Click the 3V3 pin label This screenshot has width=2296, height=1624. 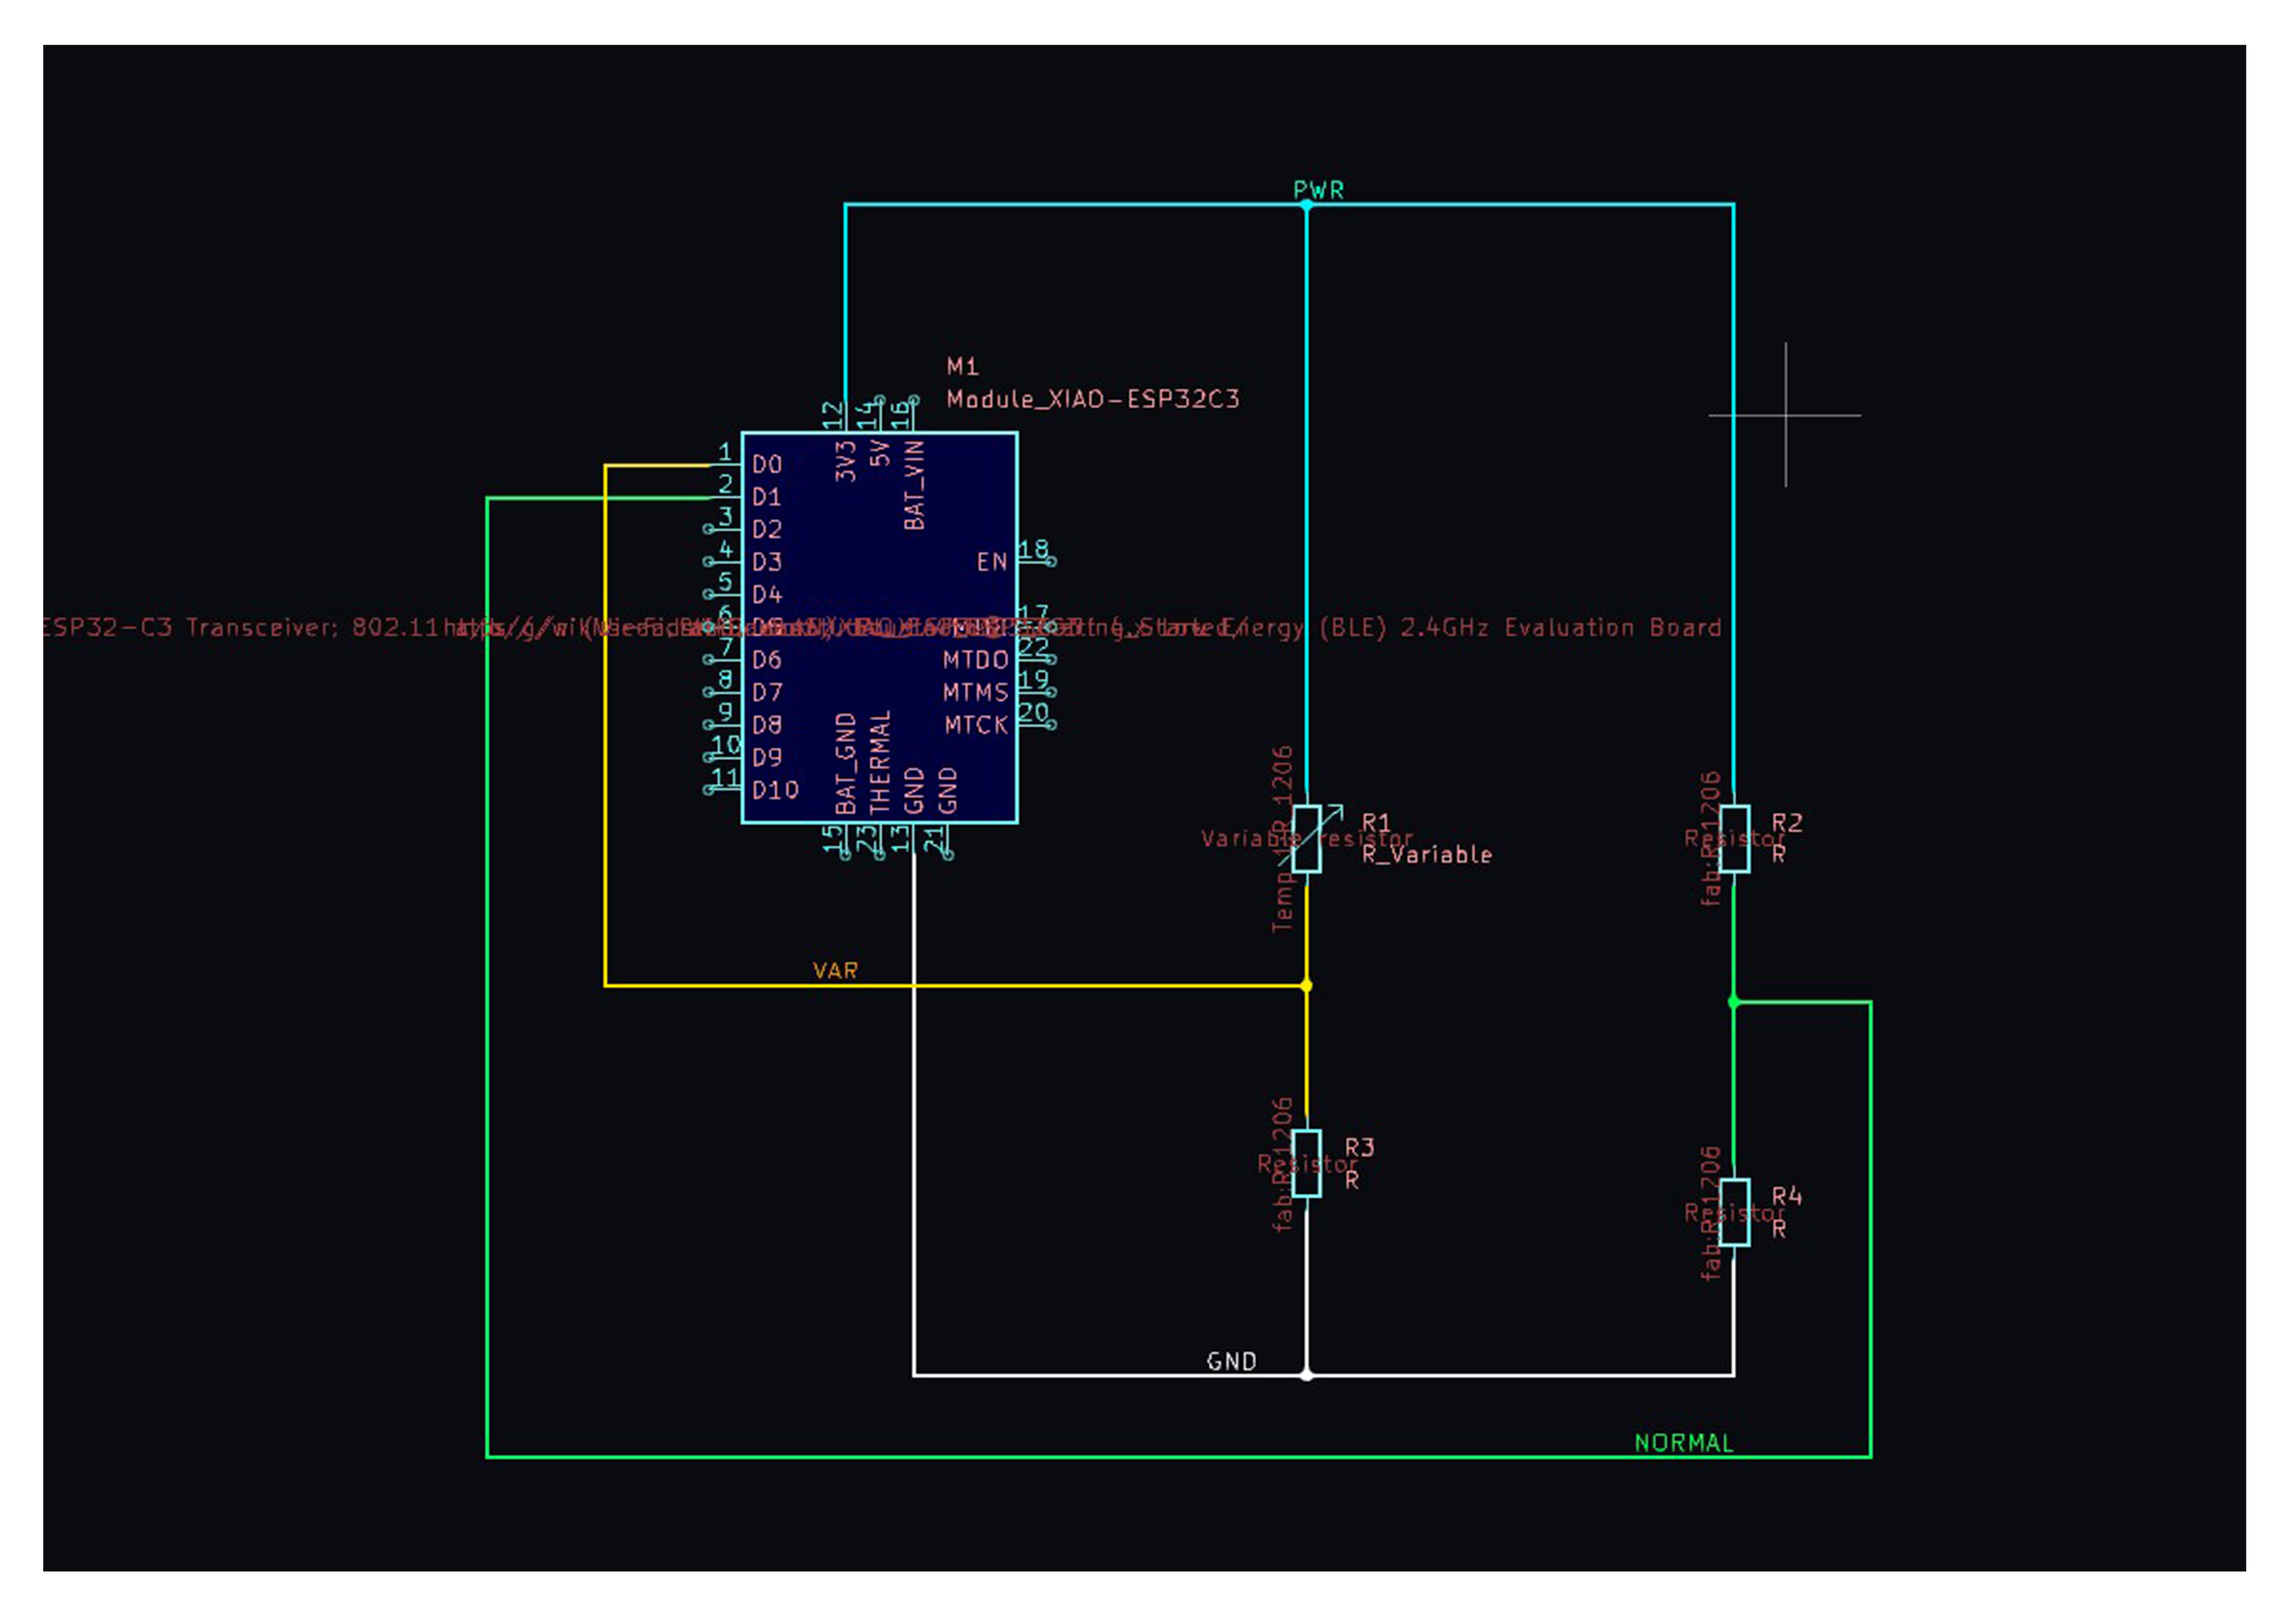(x=846, y=461)
